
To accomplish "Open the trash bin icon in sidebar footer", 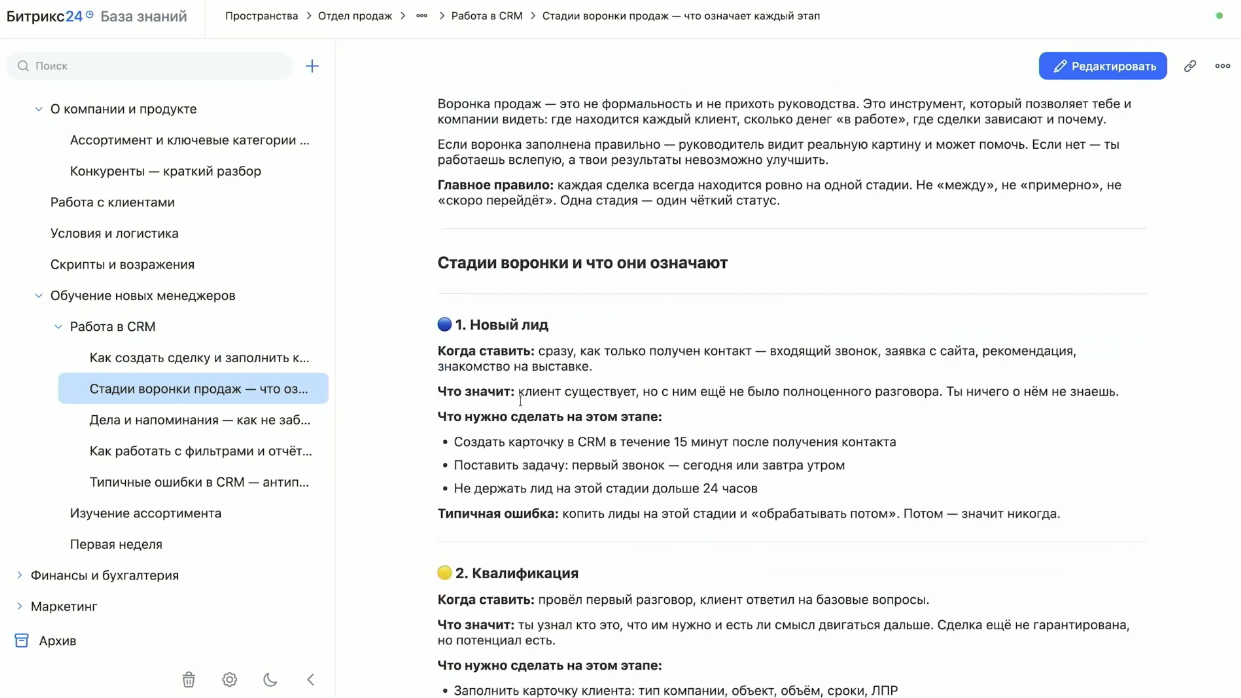I will [189, 680].
